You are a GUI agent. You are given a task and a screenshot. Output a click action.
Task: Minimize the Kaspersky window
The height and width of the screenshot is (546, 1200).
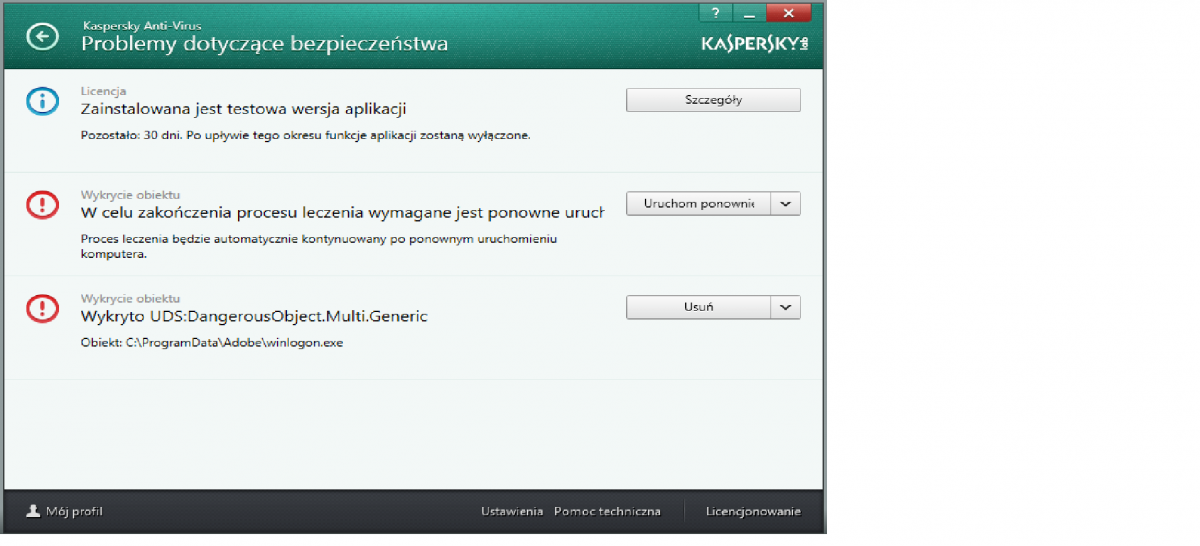(750, 12)
